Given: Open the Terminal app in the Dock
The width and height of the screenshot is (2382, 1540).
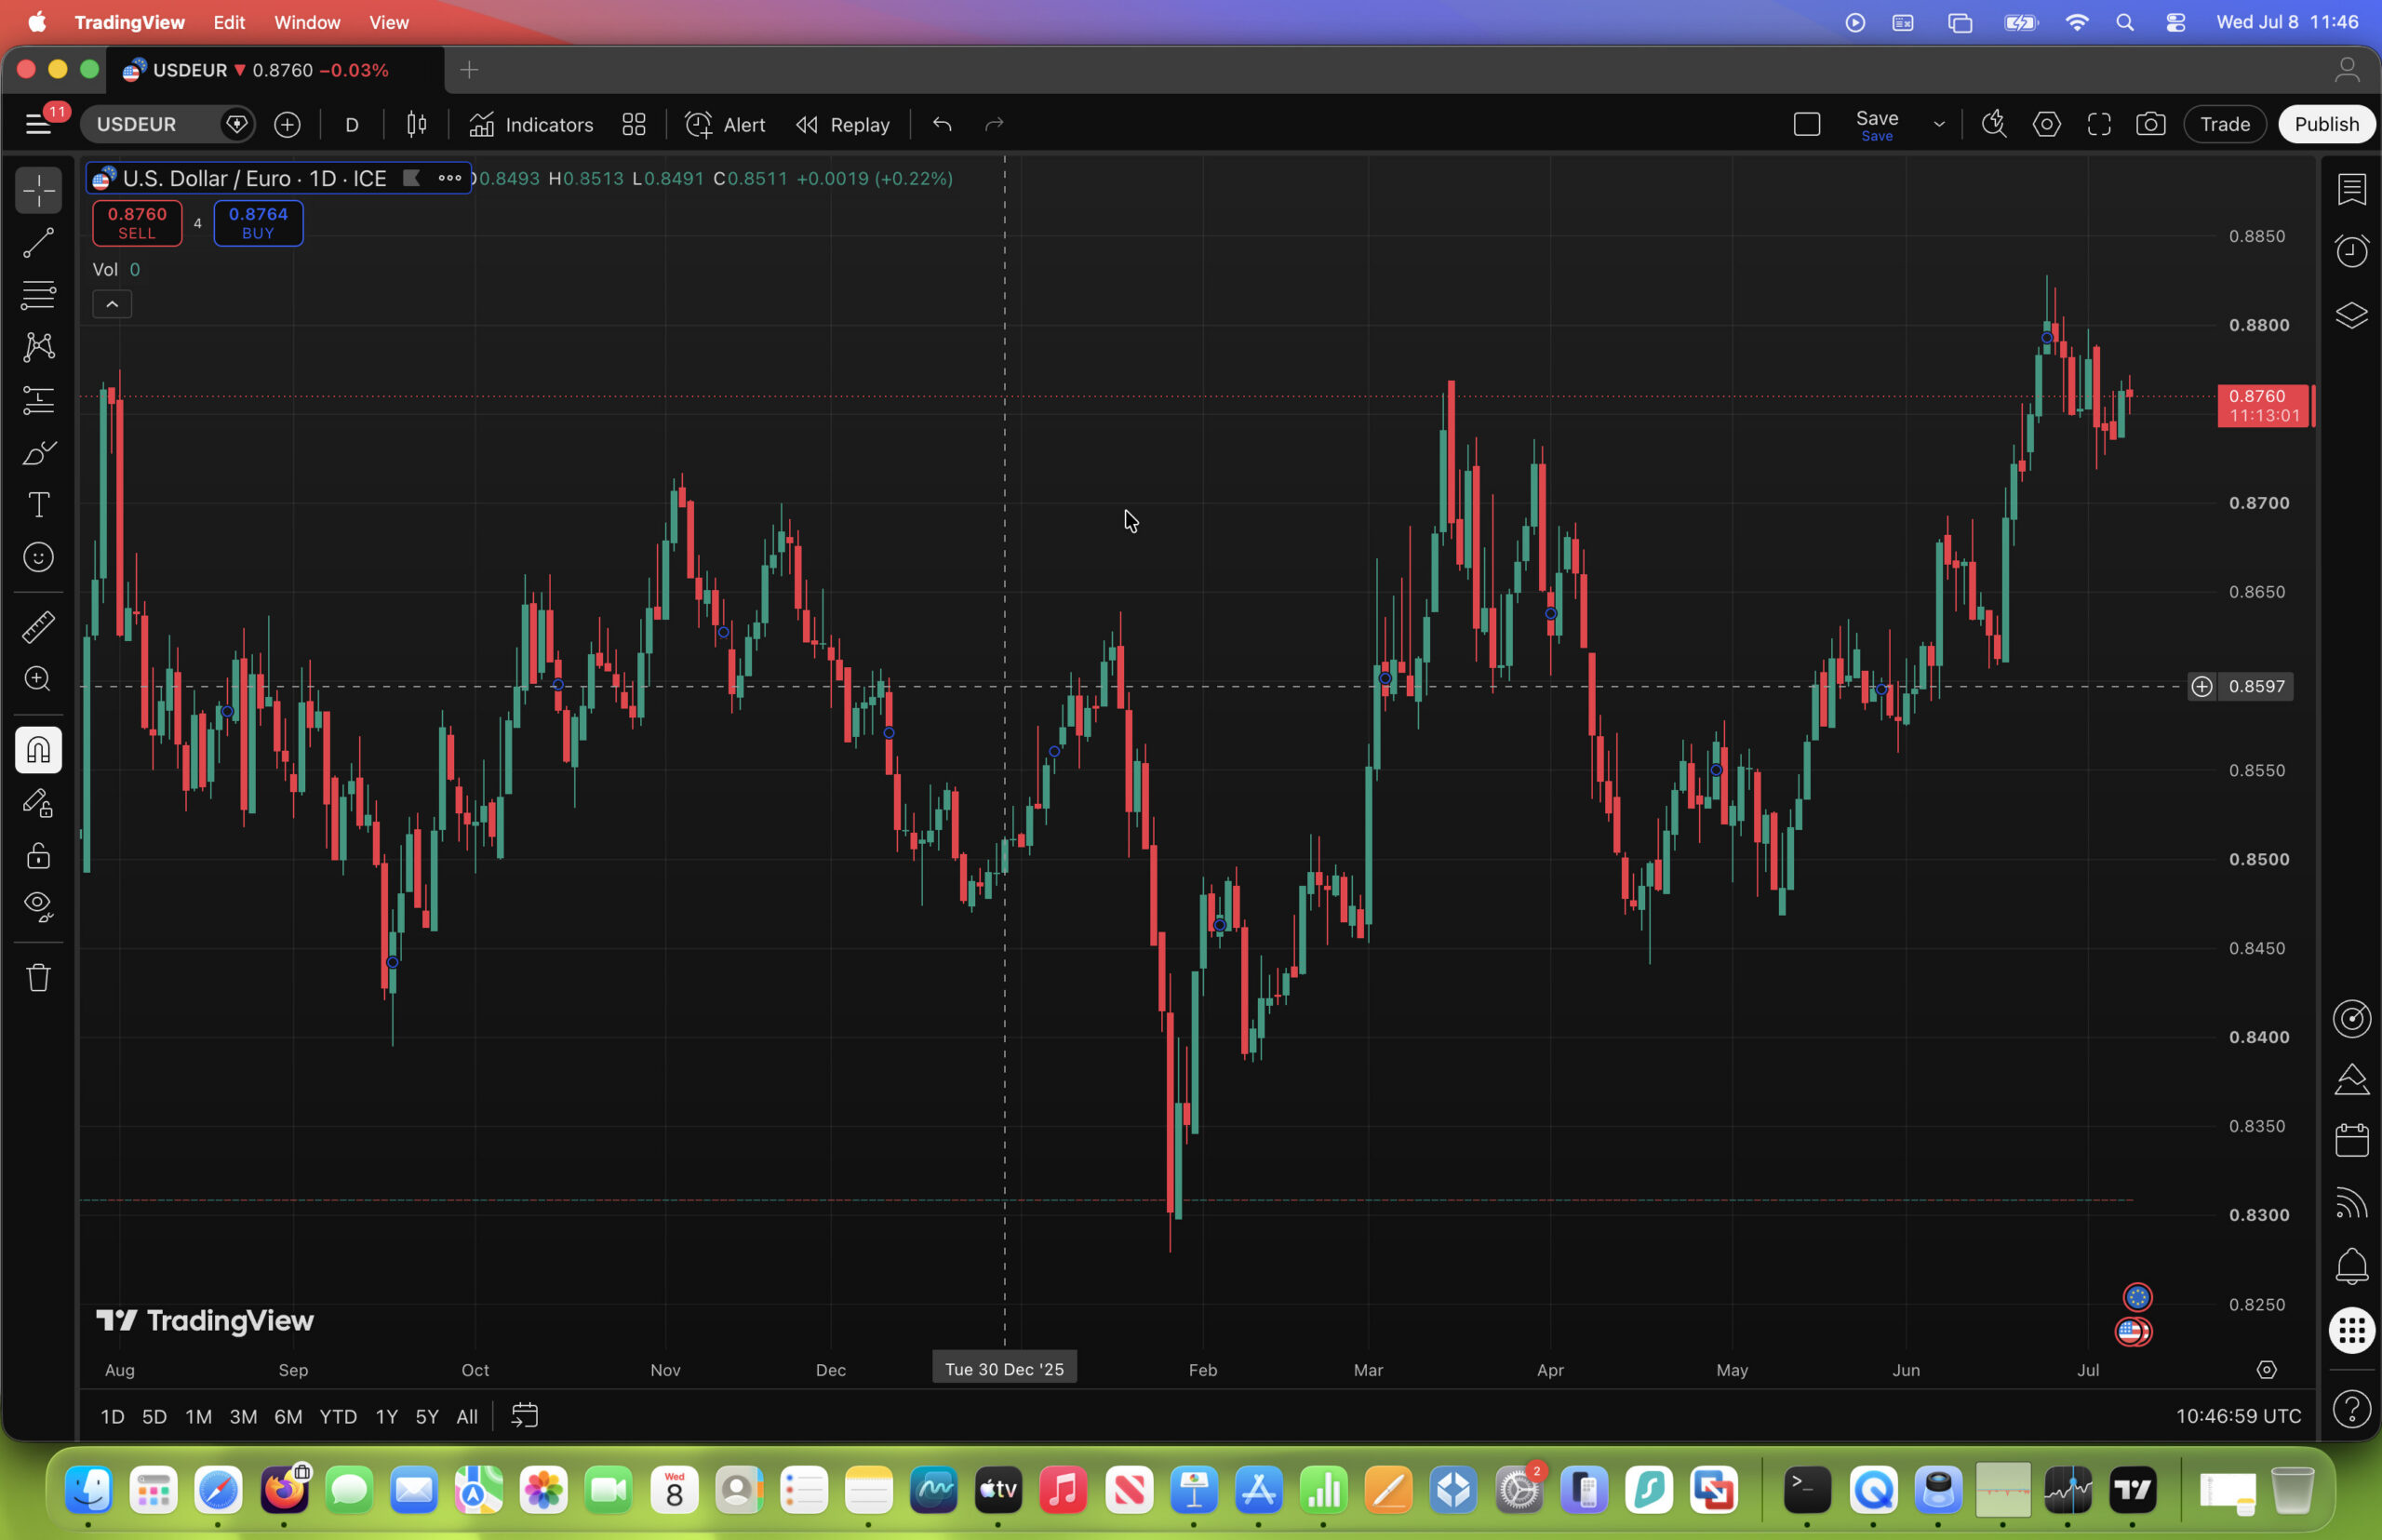Looking at the screenshot, I should (x=1806, y=1489).
